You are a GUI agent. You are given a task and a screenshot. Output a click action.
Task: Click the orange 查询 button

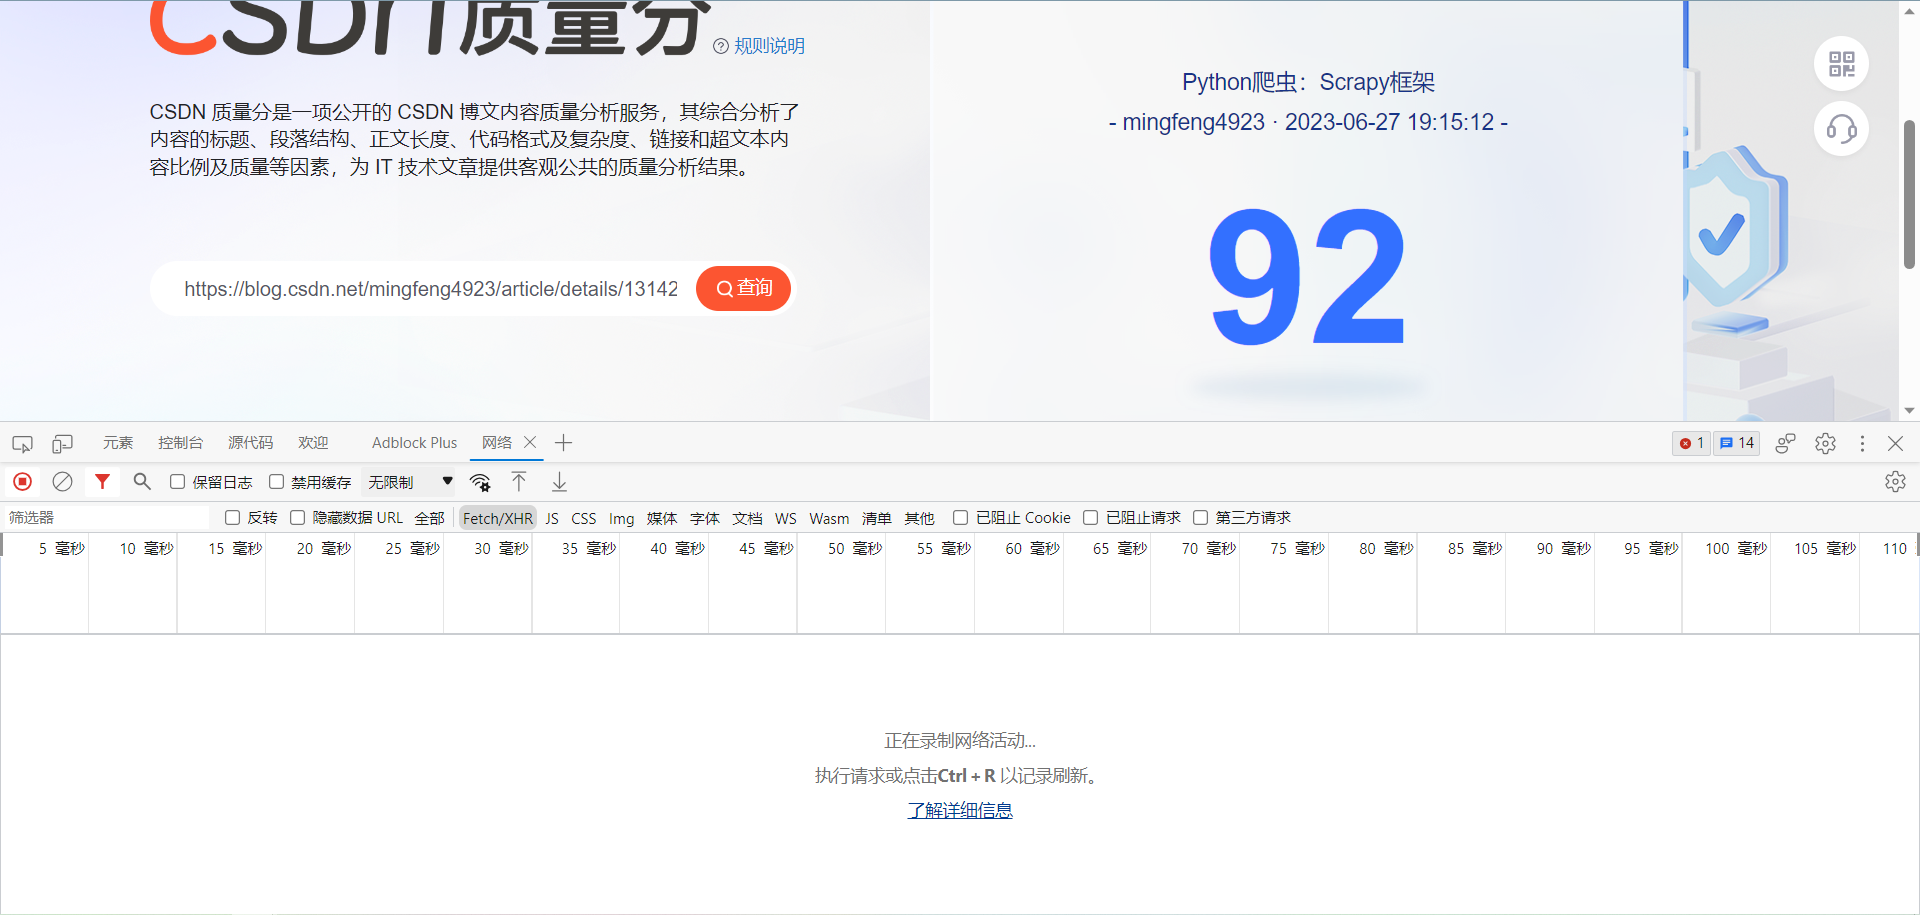744,289
